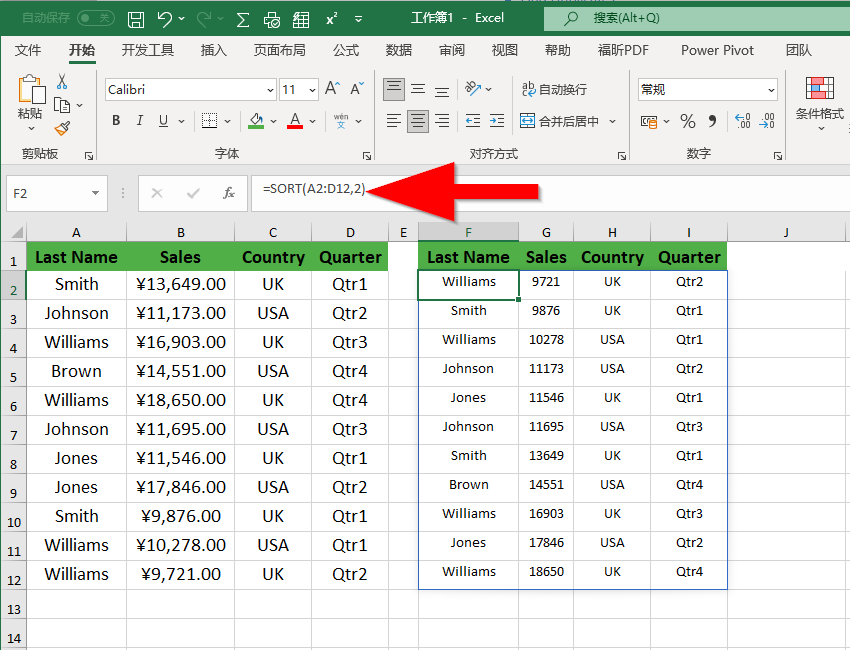
Task: Click the decrease decimal icon
Action: [767, 121]
